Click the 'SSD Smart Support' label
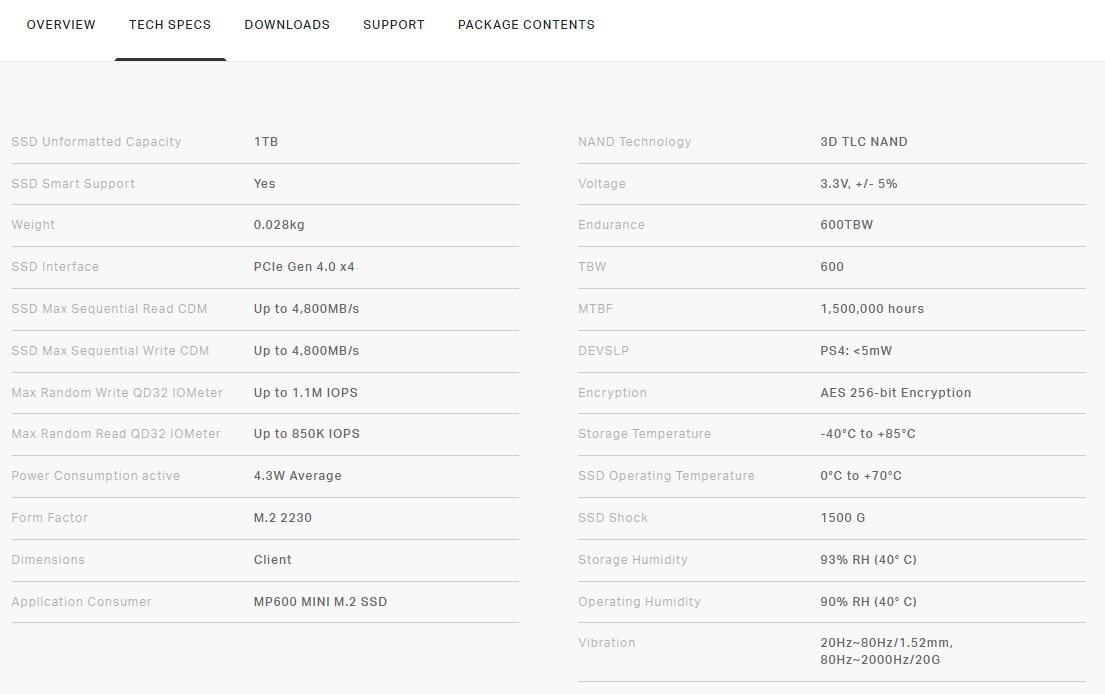The image size is (1105, 694). point(73,184)
